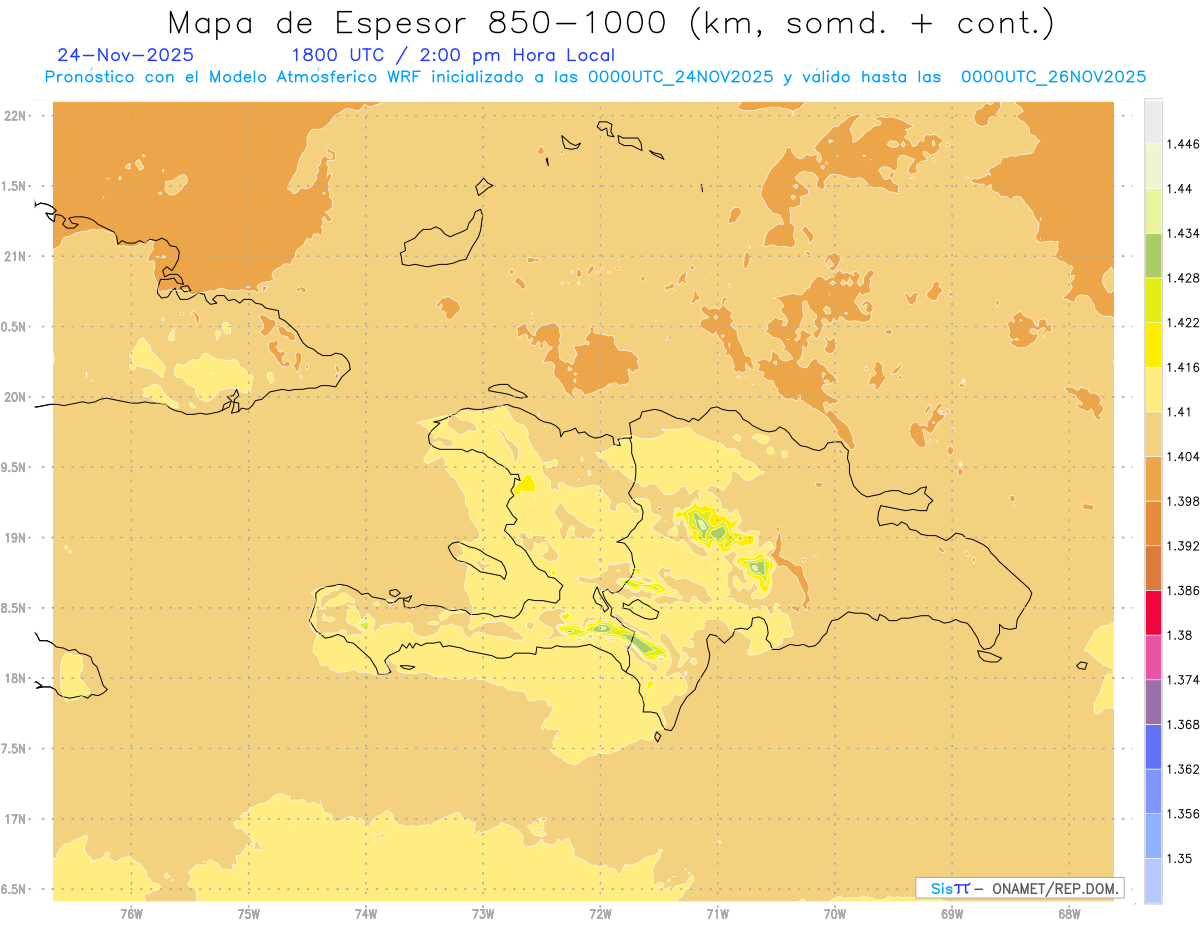Click the longitude label "75W"
Viewport: 1200px width, 927px height.
pyautogui.click(x=248, y=914)
